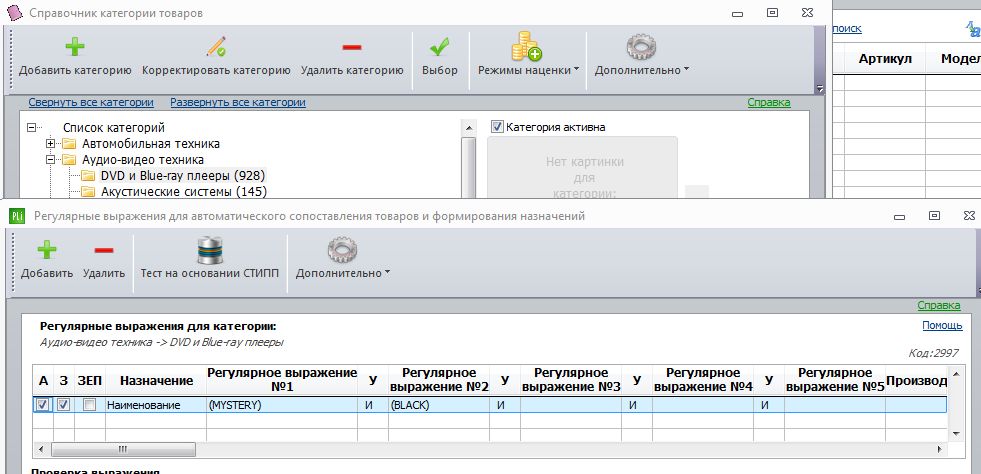Select Аудио-видео техника tree item
This screenshot has height=474, width=981.
[x=143, y=159]
